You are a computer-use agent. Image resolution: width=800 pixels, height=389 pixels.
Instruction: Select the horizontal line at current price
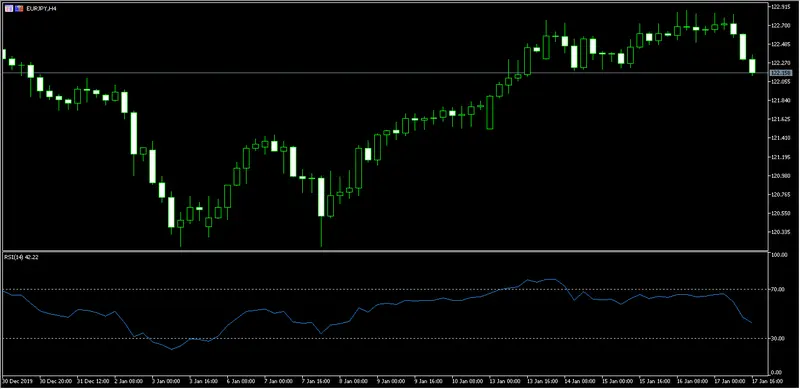(385, 72)
